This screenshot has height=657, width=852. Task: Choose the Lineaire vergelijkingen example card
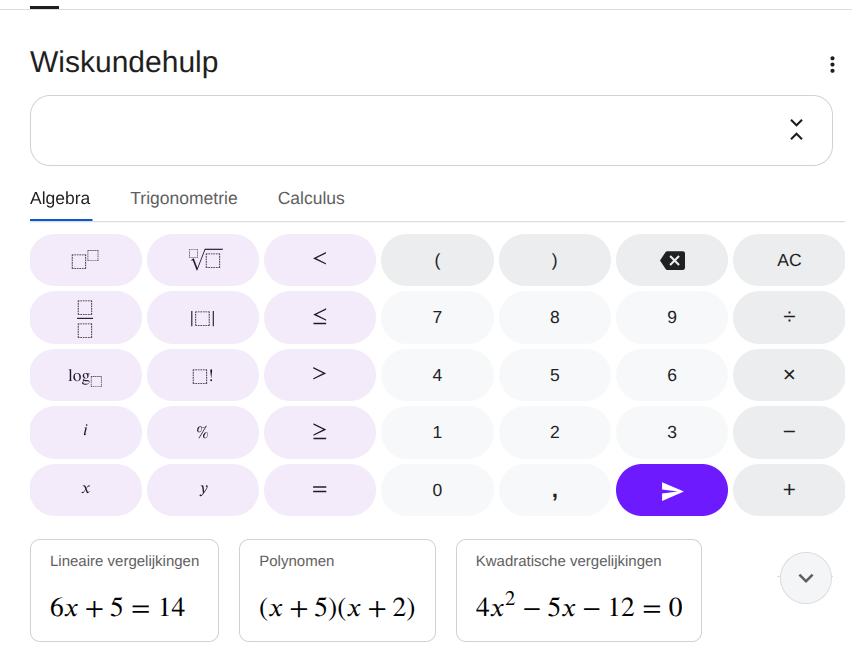125,590
